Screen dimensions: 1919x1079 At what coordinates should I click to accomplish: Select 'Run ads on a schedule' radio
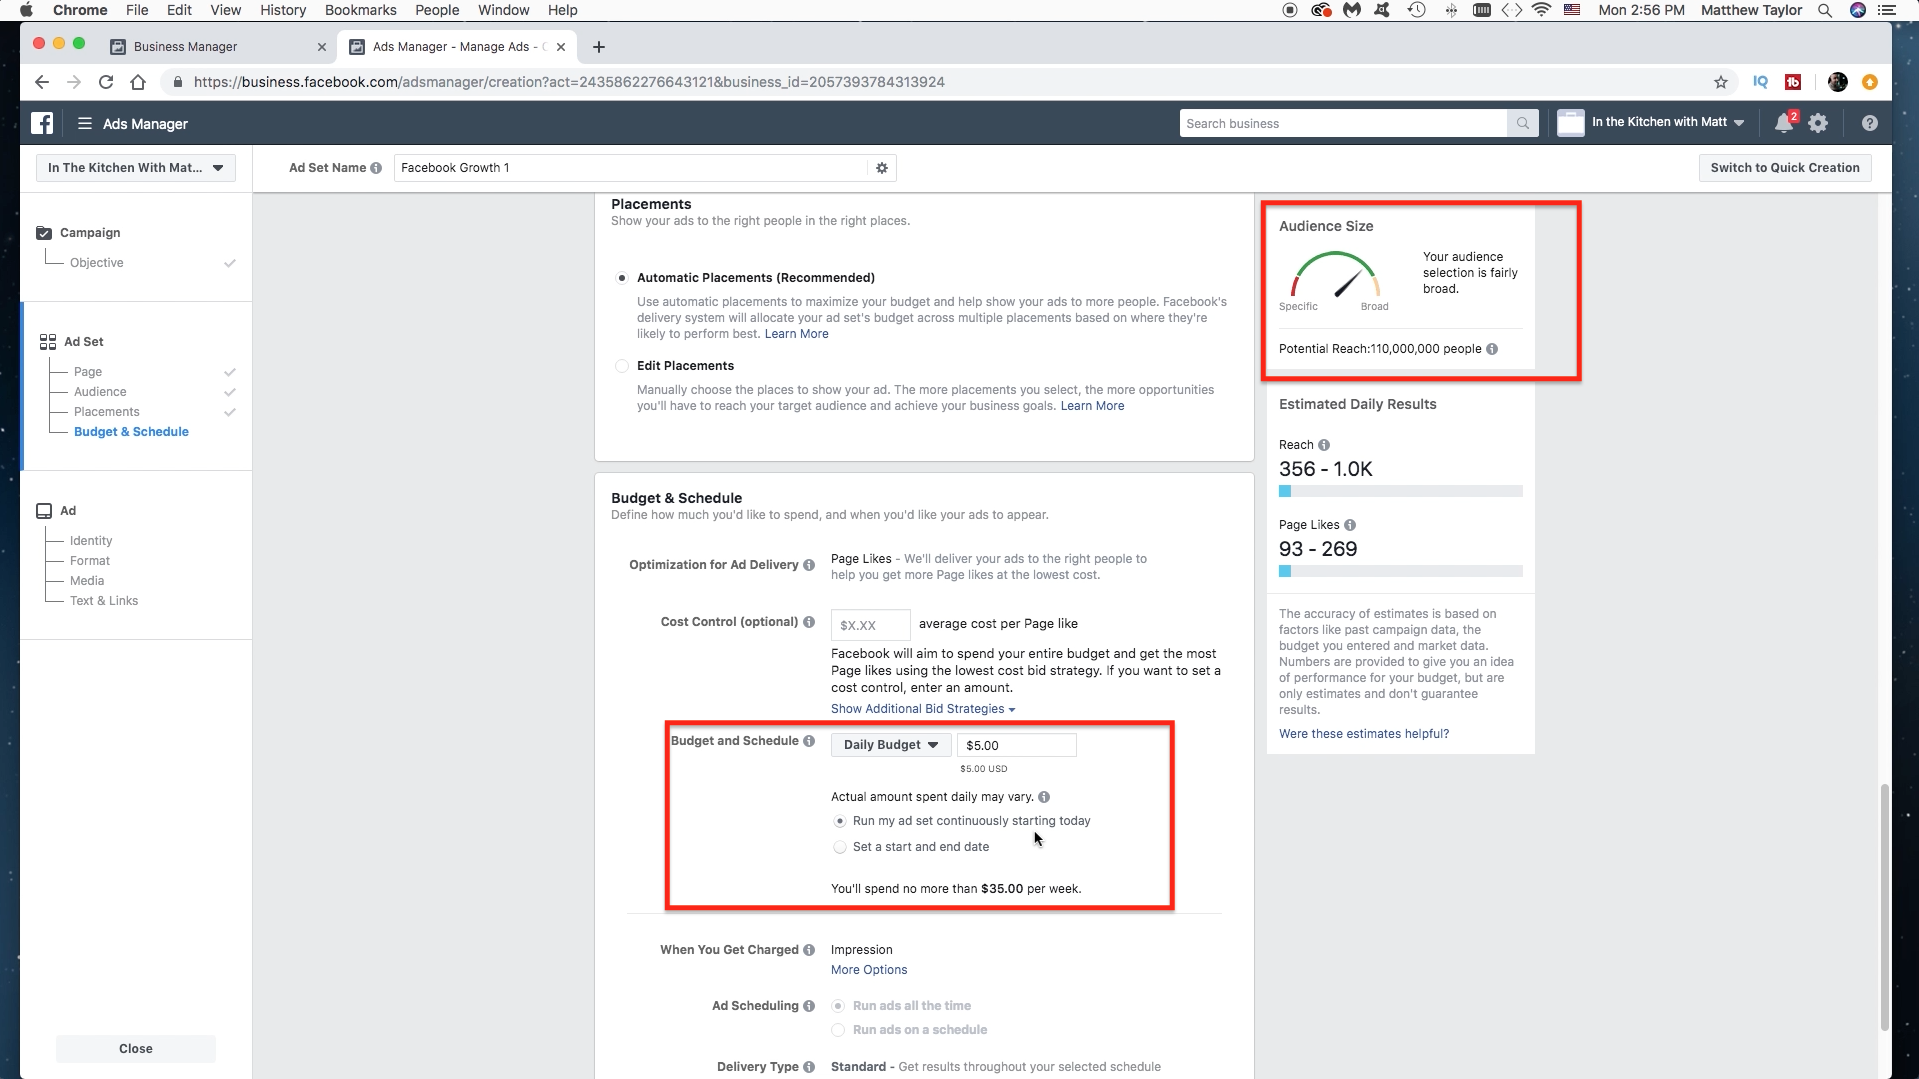[838, 1030]
